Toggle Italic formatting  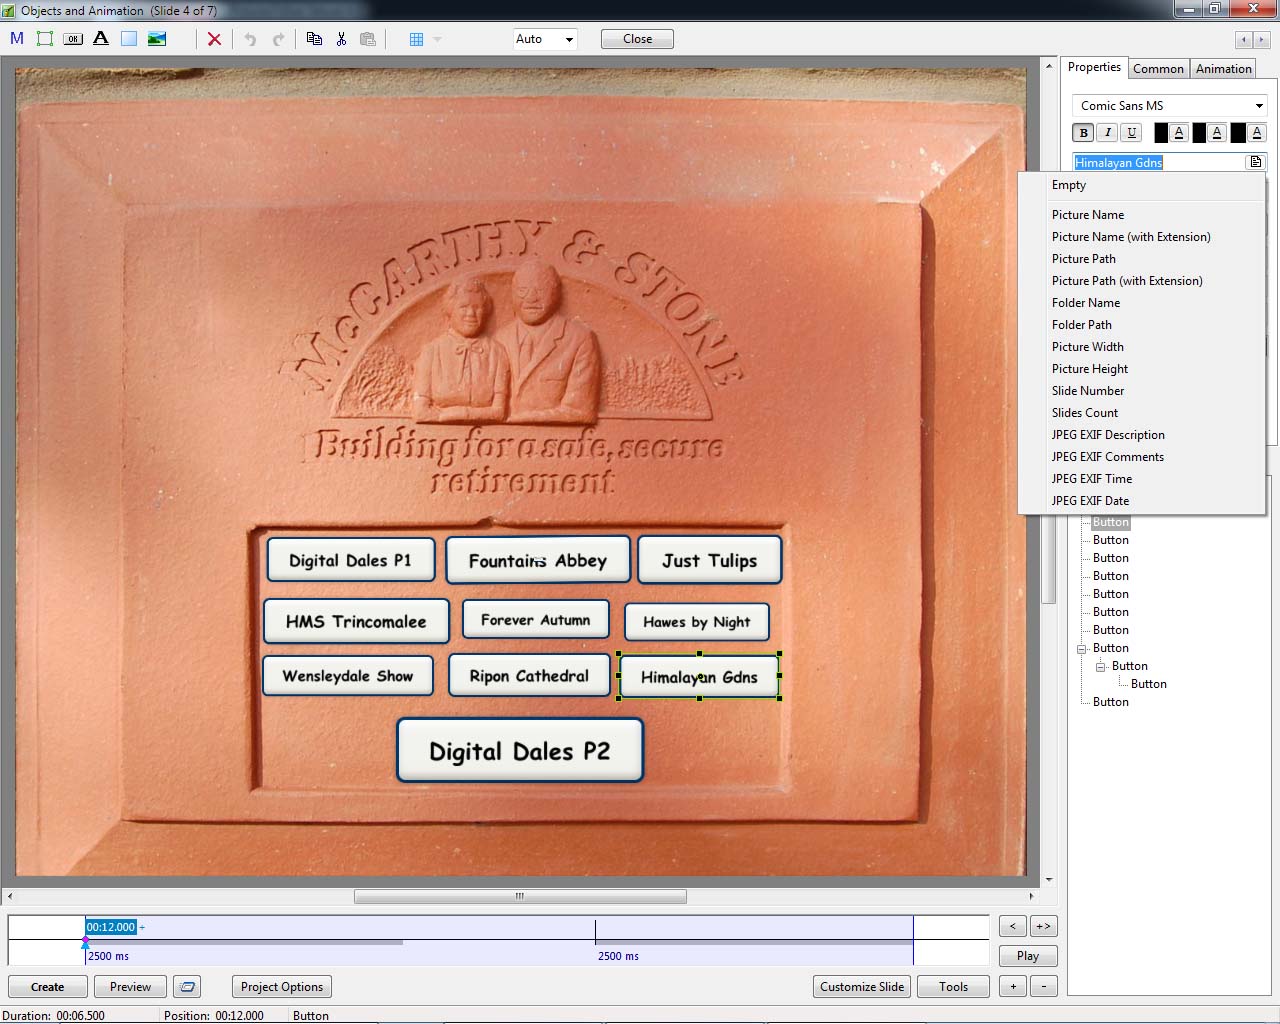[1107, 132]
